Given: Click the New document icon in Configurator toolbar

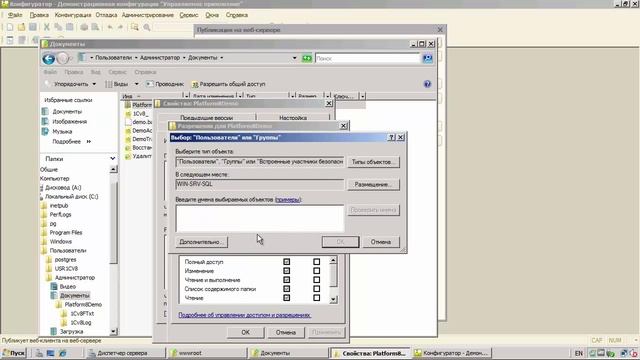Looking at the screenshot, I should (10, 27).
